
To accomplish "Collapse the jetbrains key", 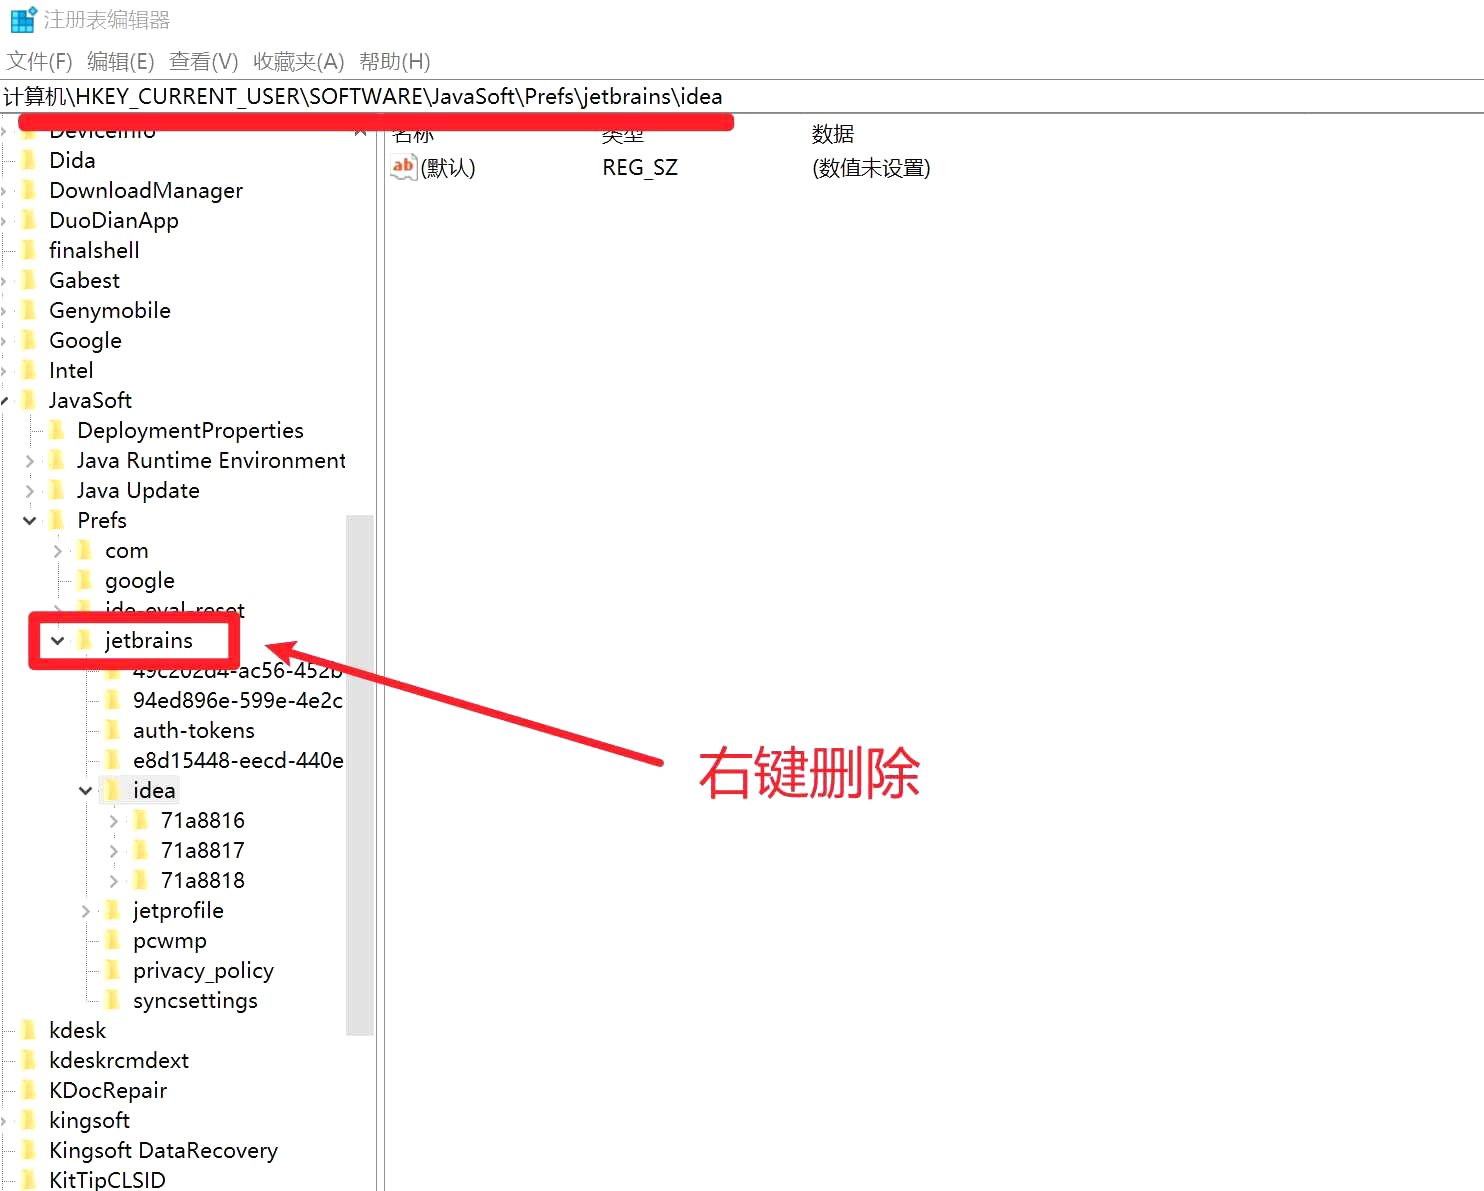I will point(58,641).
